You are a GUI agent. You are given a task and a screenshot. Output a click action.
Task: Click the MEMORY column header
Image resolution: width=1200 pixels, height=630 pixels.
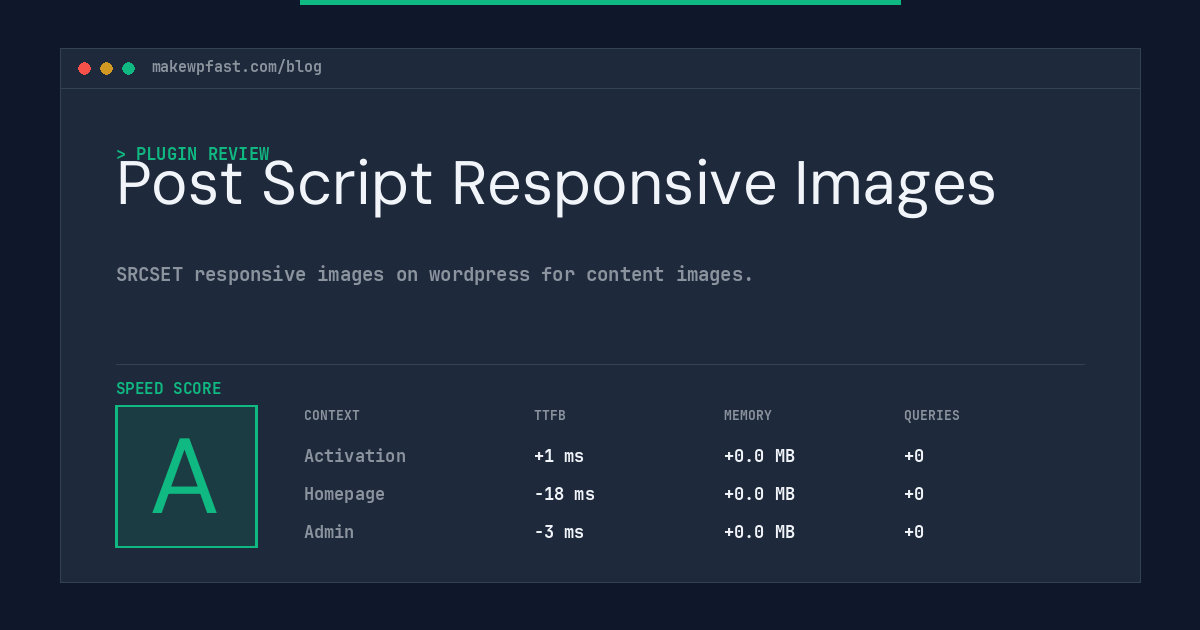[748, 416]
